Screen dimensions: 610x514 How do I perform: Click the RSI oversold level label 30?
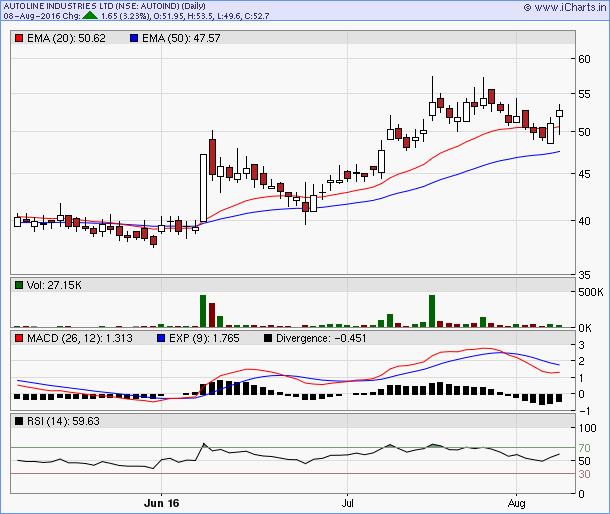click(x=584, y=474)
